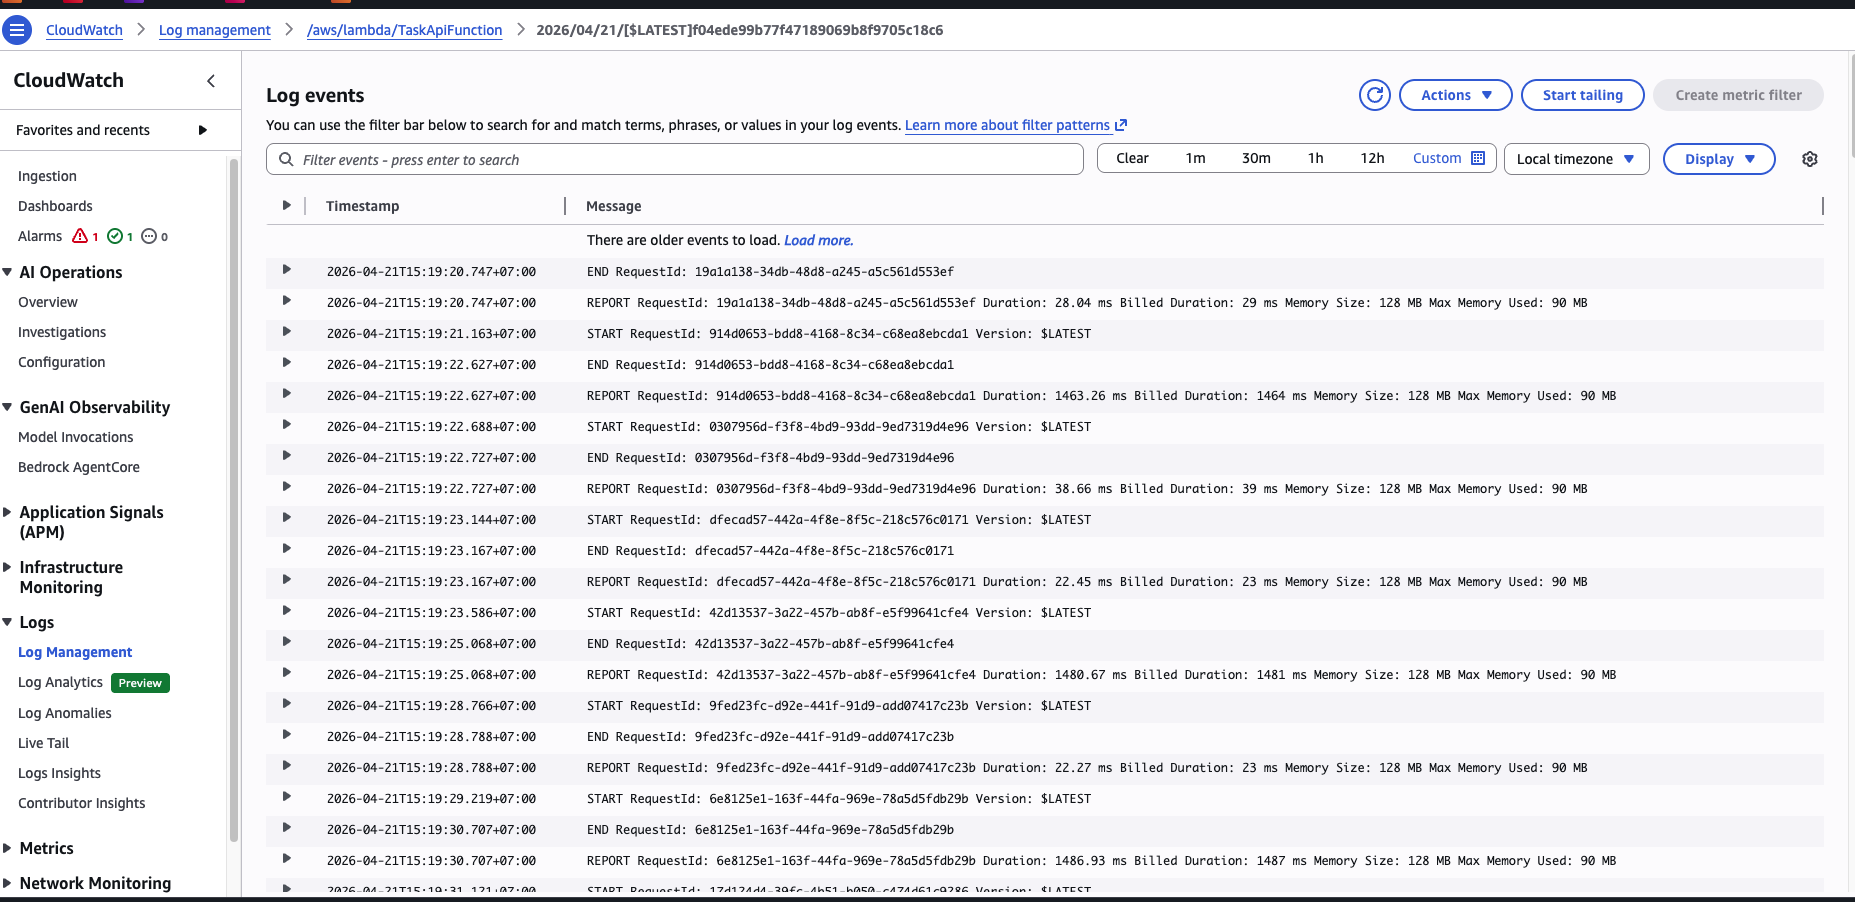Refresh the log events list
This screenshot has width=1855, height=902.
1374,94
